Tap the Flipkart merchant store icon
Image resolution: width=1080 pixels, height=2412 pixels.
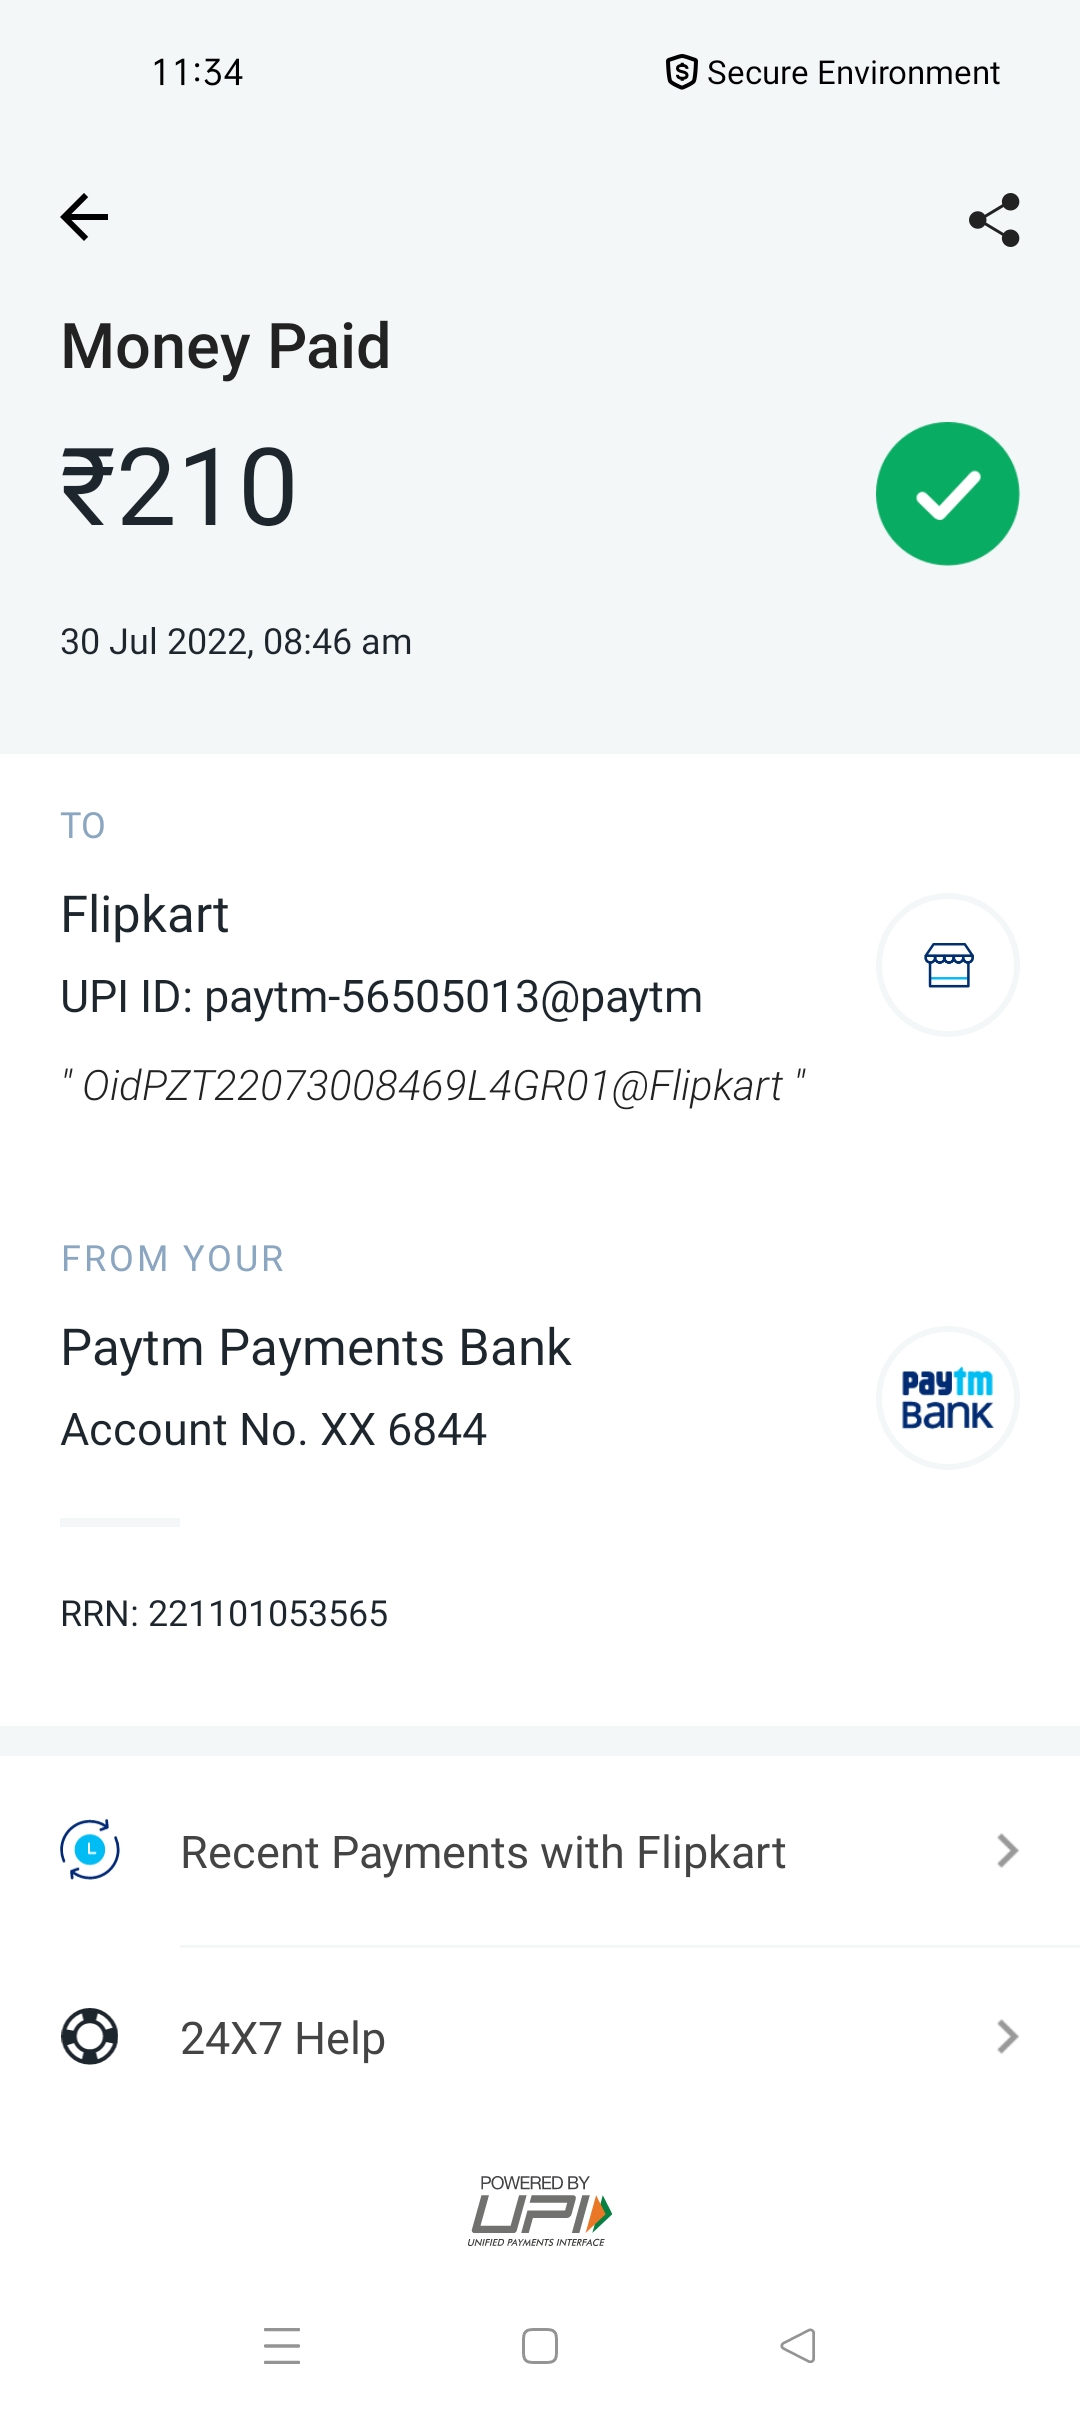tap(947, 965)
